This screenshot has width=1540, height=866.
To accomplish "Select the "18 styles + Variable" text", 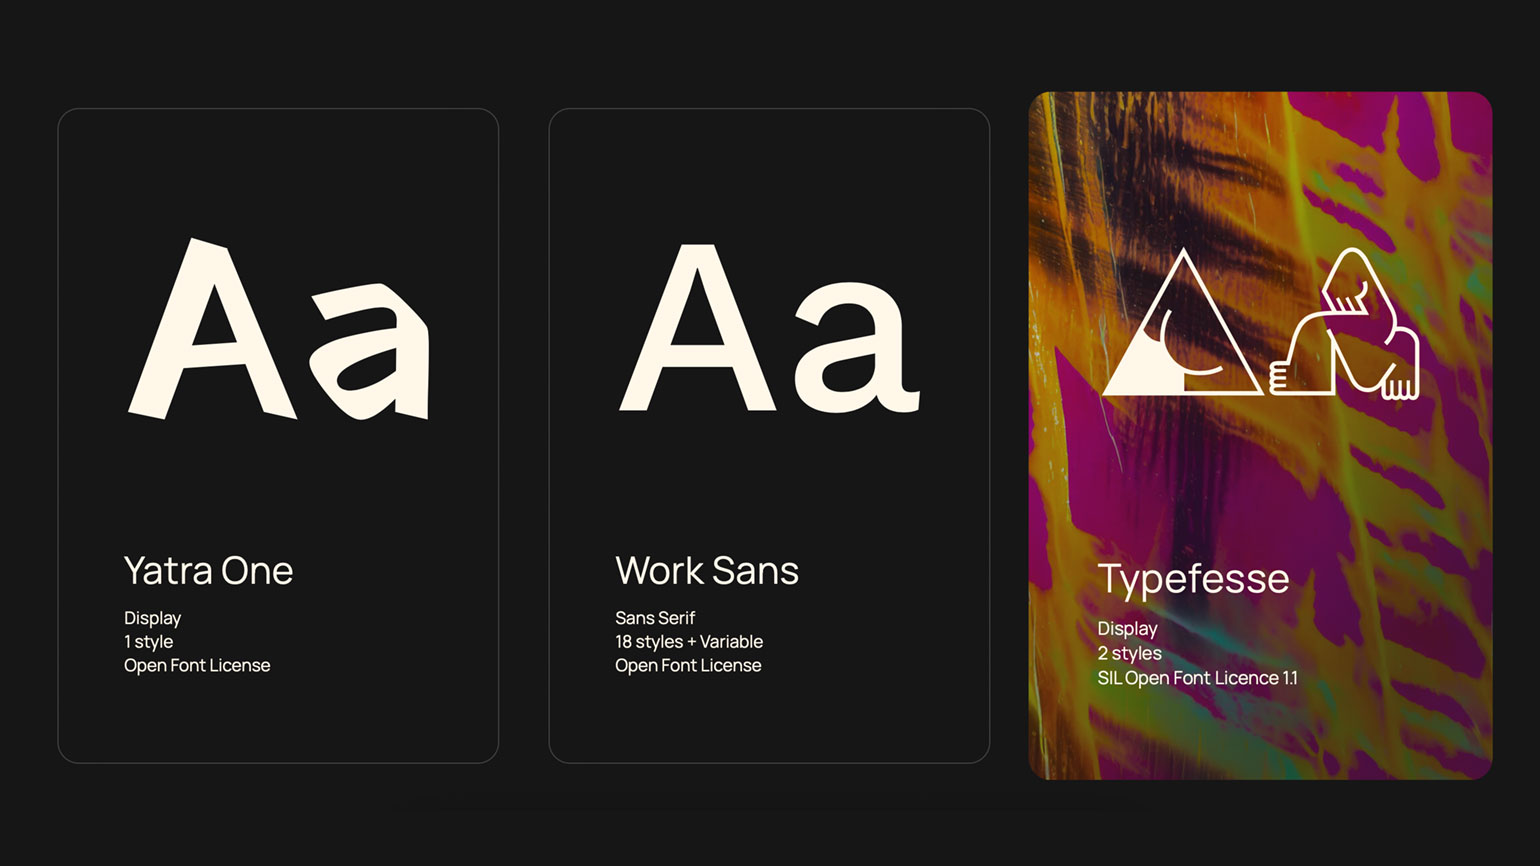I will pos(689,642).
